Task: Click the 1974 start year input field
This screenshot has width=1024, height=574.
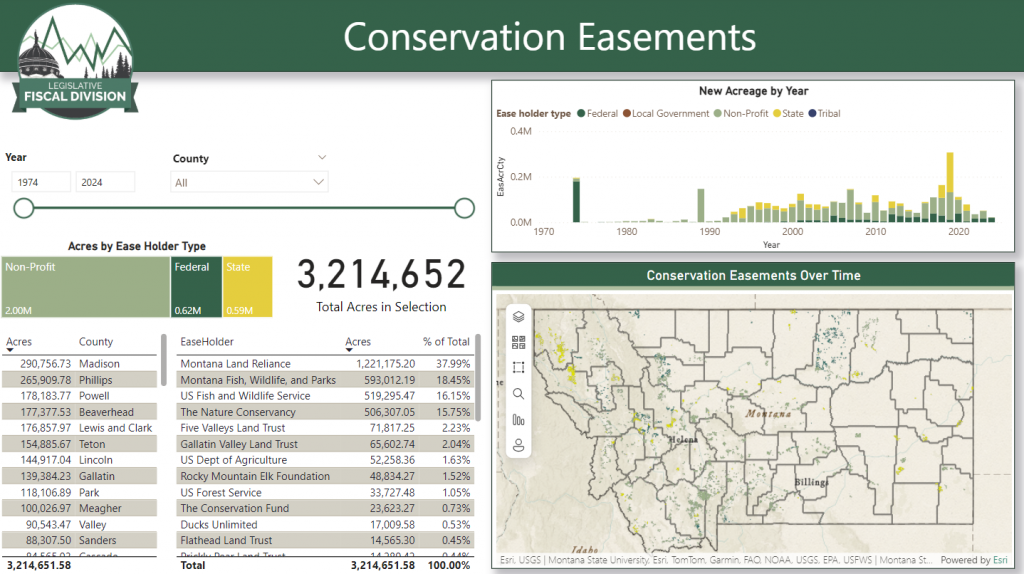Action: pyautogui.click(x=41, y=182)
